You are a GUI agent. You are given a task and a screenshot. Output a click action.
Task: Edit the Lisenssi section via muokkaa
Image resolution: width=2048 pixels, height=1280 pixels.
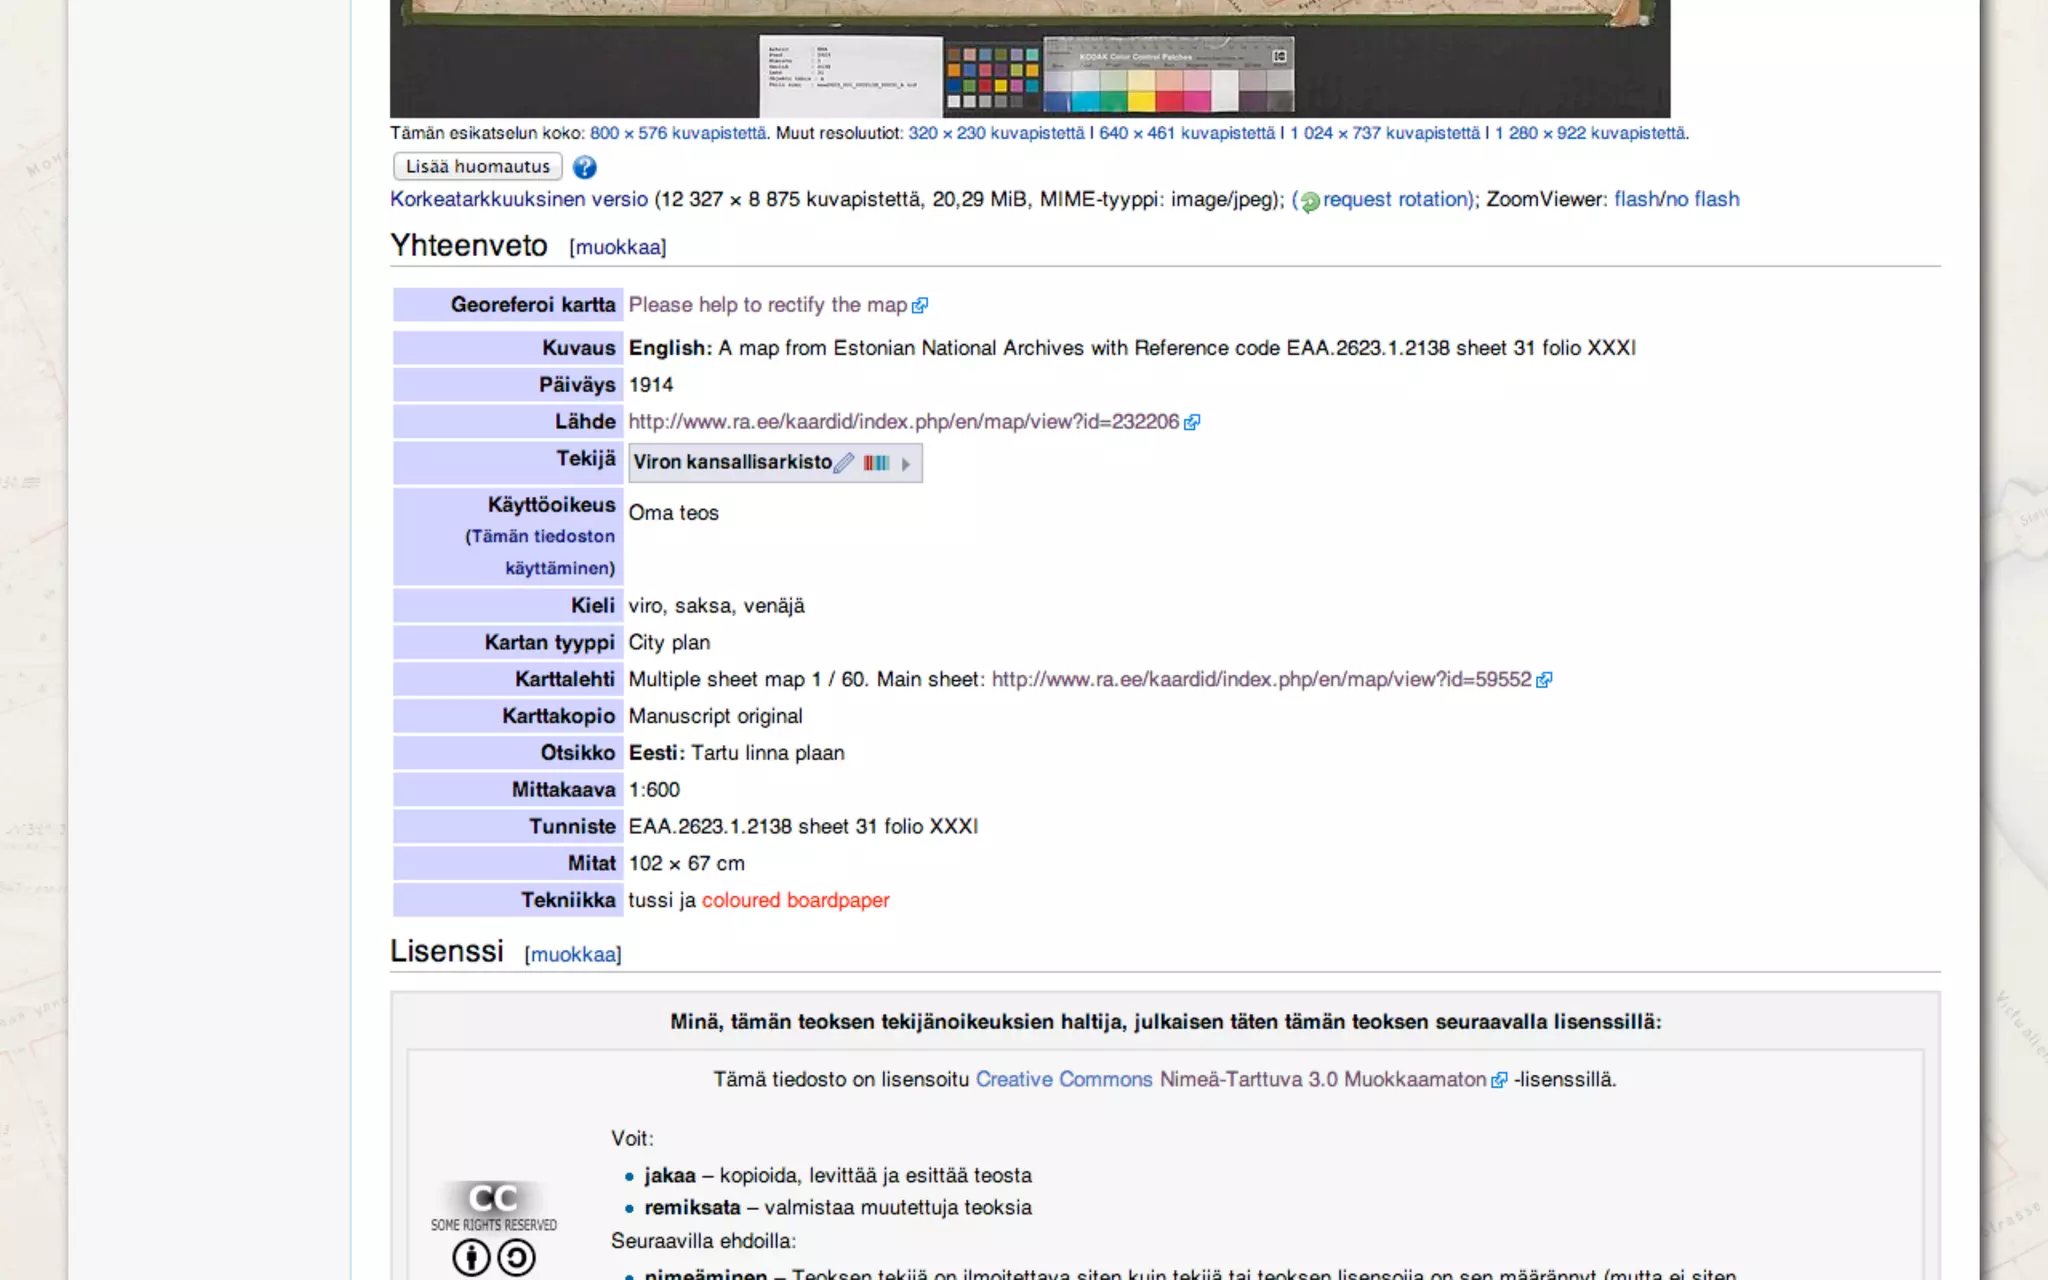click(x=573, y=954)
